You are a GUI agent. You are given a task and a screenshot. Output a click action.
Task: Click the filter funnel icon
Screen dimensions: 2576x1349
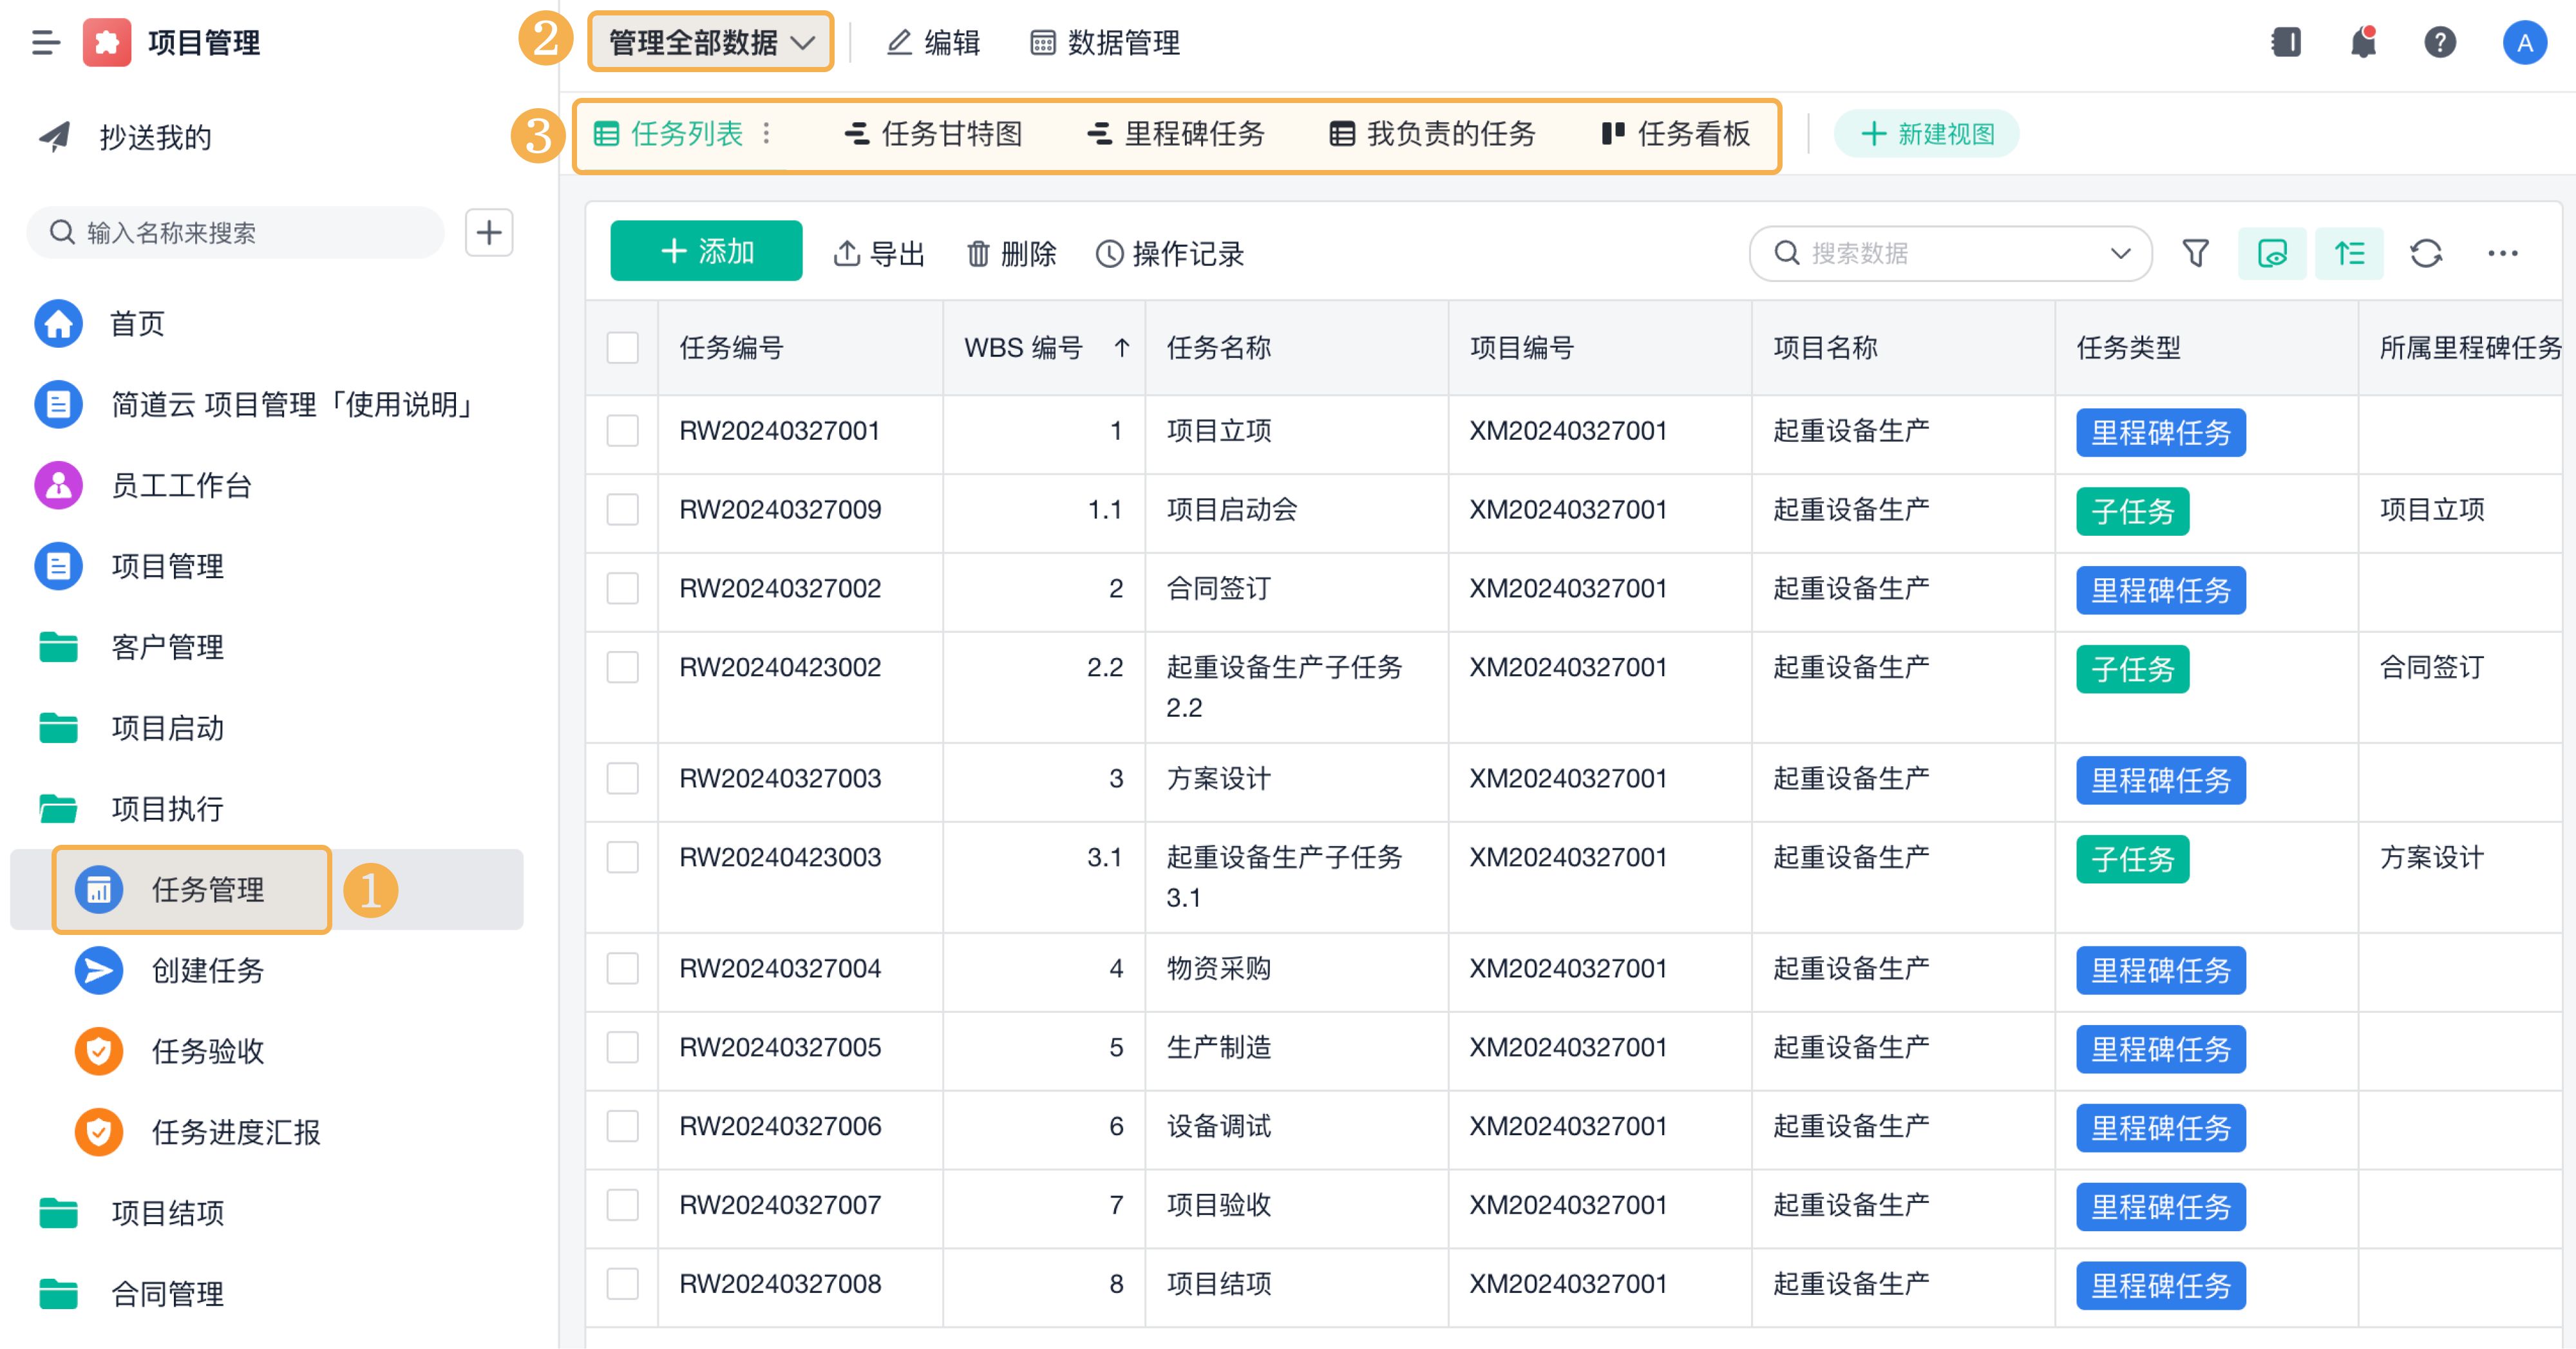click(2195, 253)
